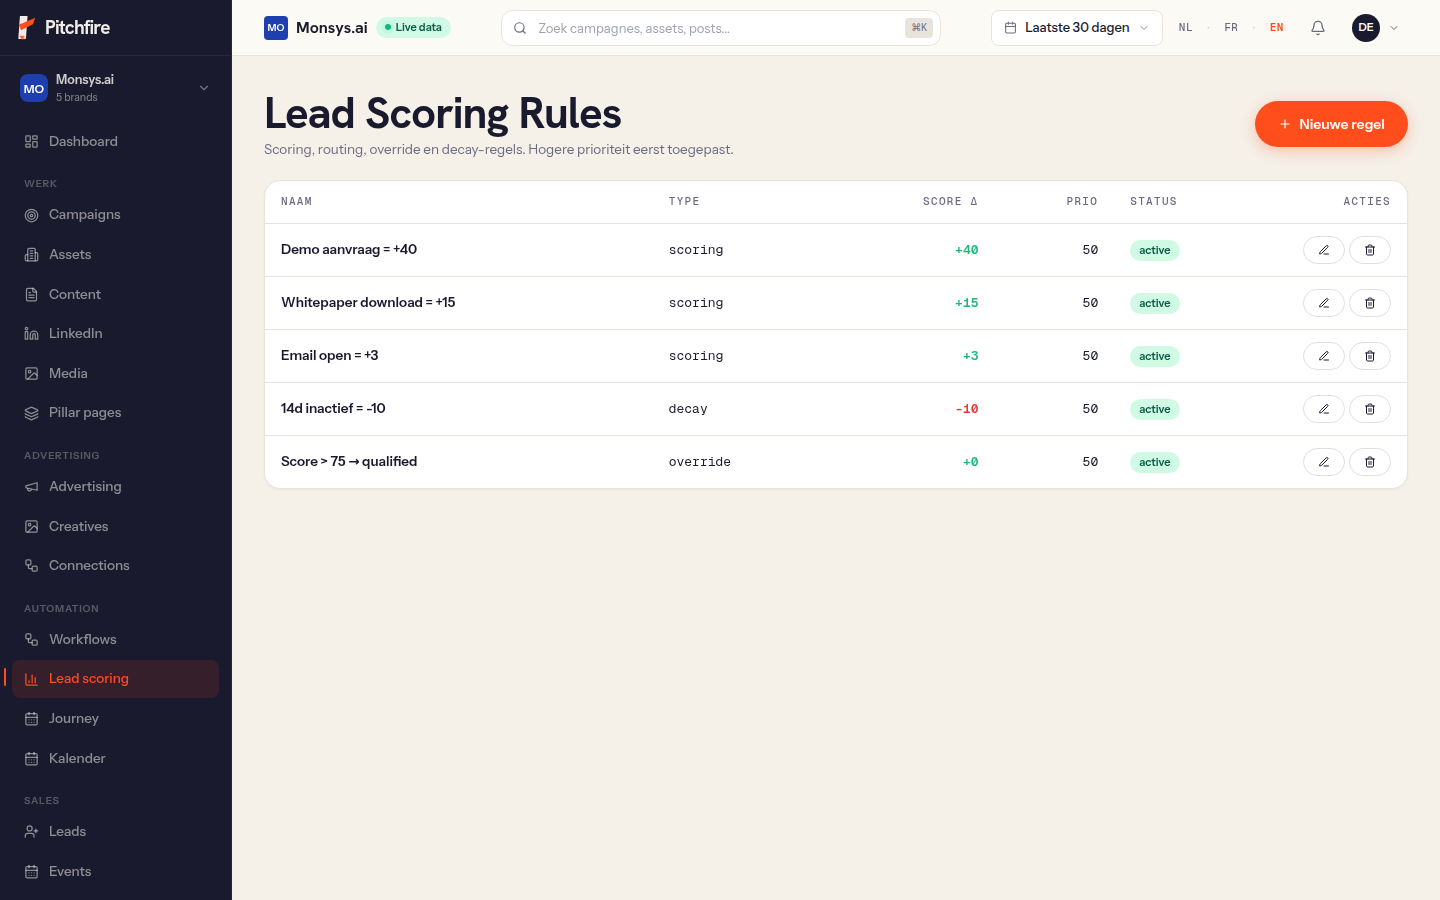Create a new rule with Nieuwe regel

pyautogui.click(x=1331, y=124)
